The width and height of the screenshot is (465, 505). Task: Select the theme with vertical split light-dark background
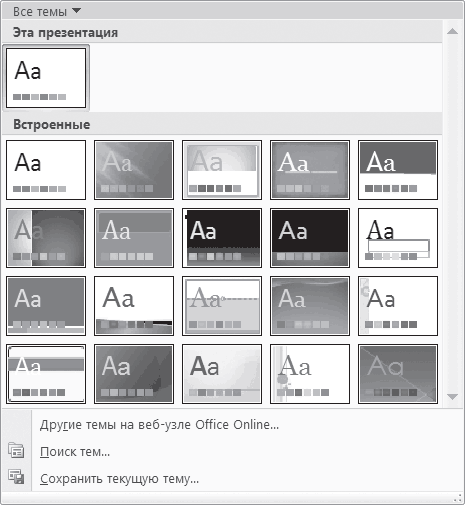point(46,238)
